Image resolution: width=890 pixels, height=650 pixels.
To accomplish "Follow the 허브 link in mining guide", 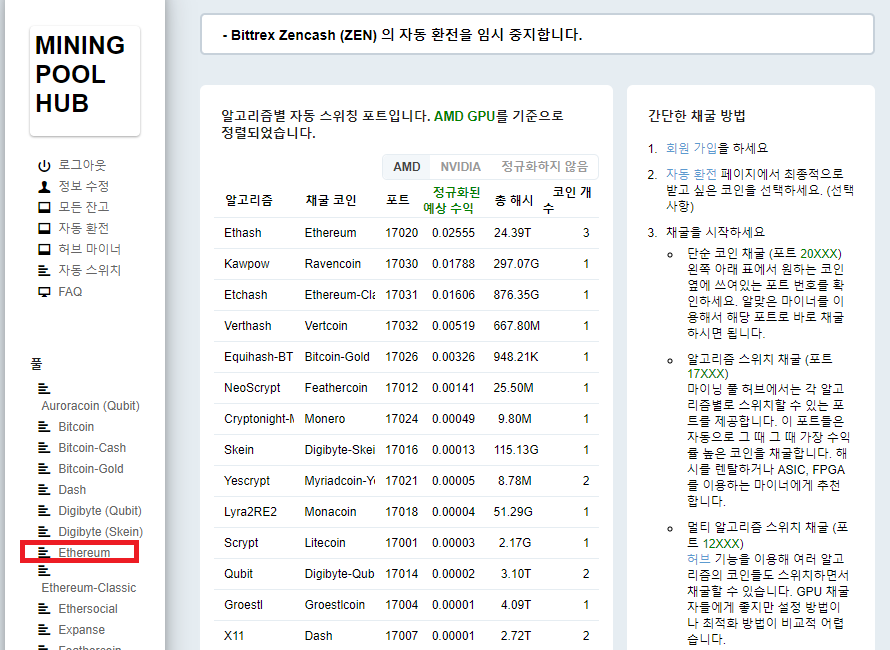I will (x=698, y=559).
